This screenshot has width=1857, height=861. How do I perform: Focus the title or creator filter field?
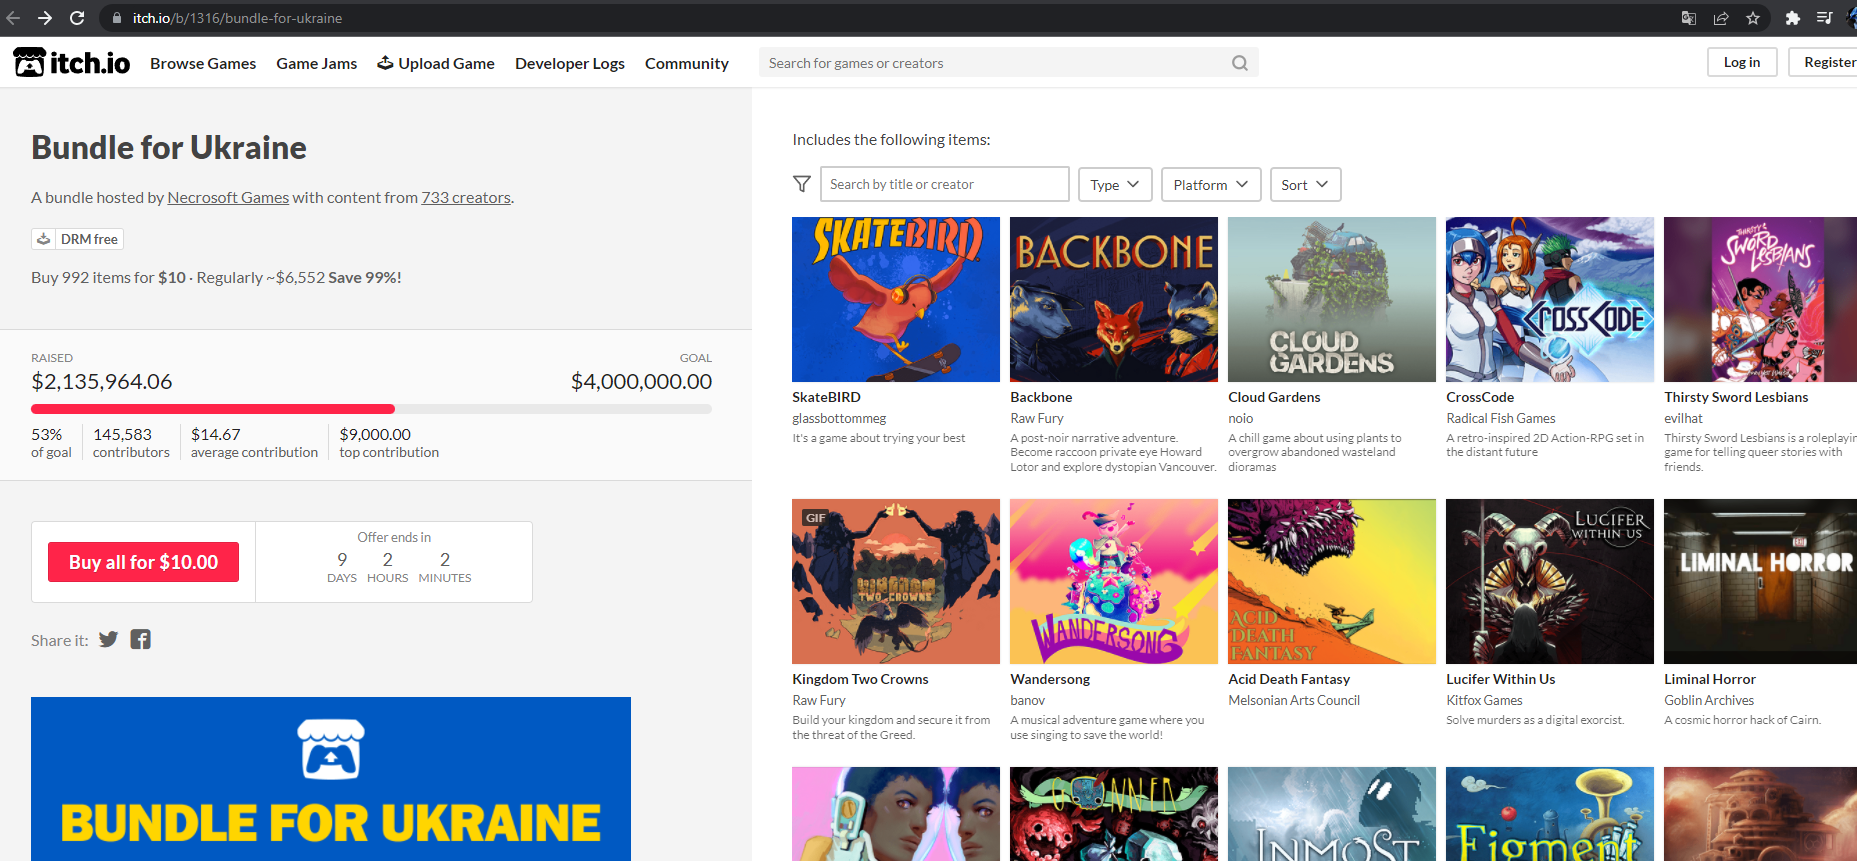[x=945, y=184]
